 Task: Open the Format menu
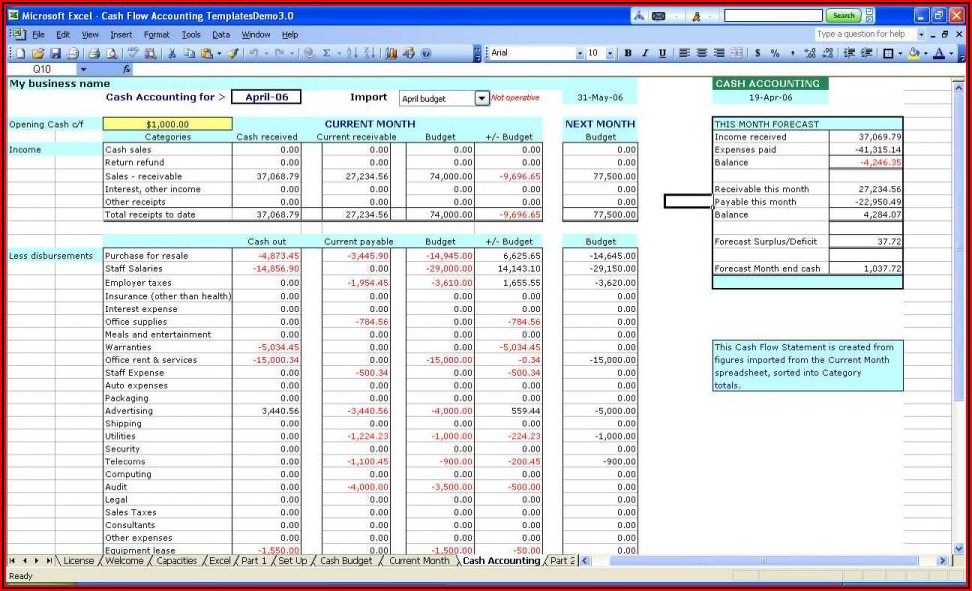click(156, 34)
